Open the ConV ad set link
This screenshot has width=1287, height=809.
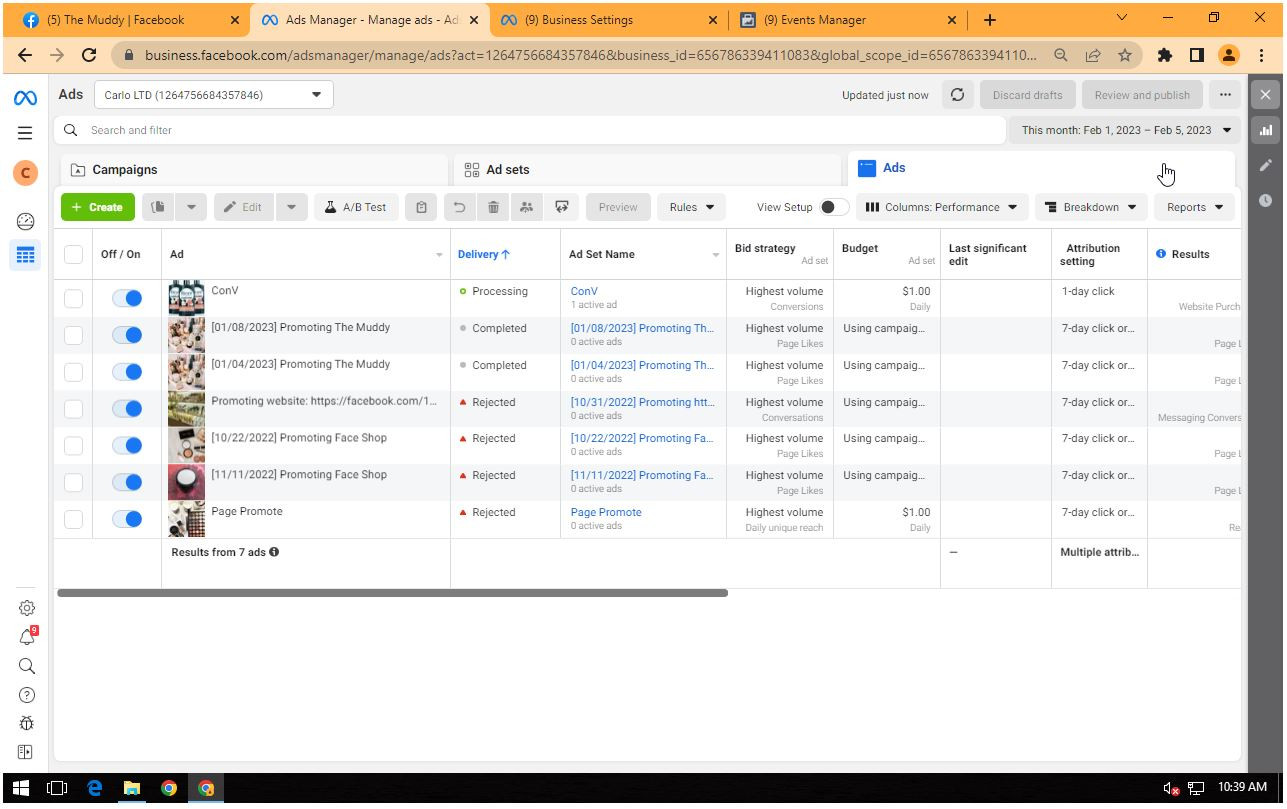tap(584, 291)
